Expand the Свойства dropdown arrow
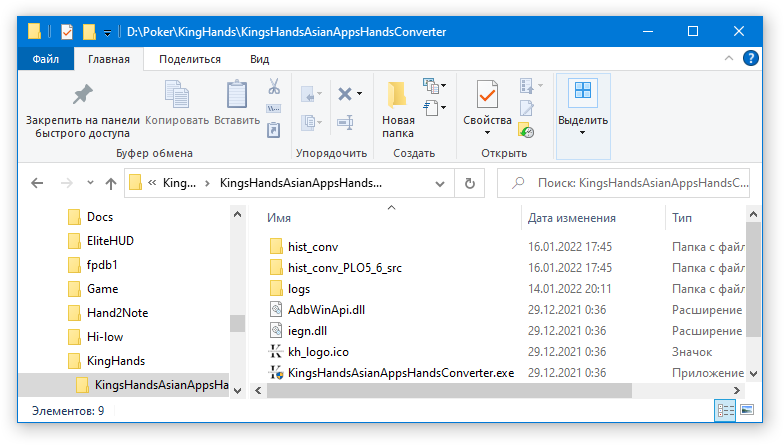This screenshot has height=445, width=784. [487, 132]
